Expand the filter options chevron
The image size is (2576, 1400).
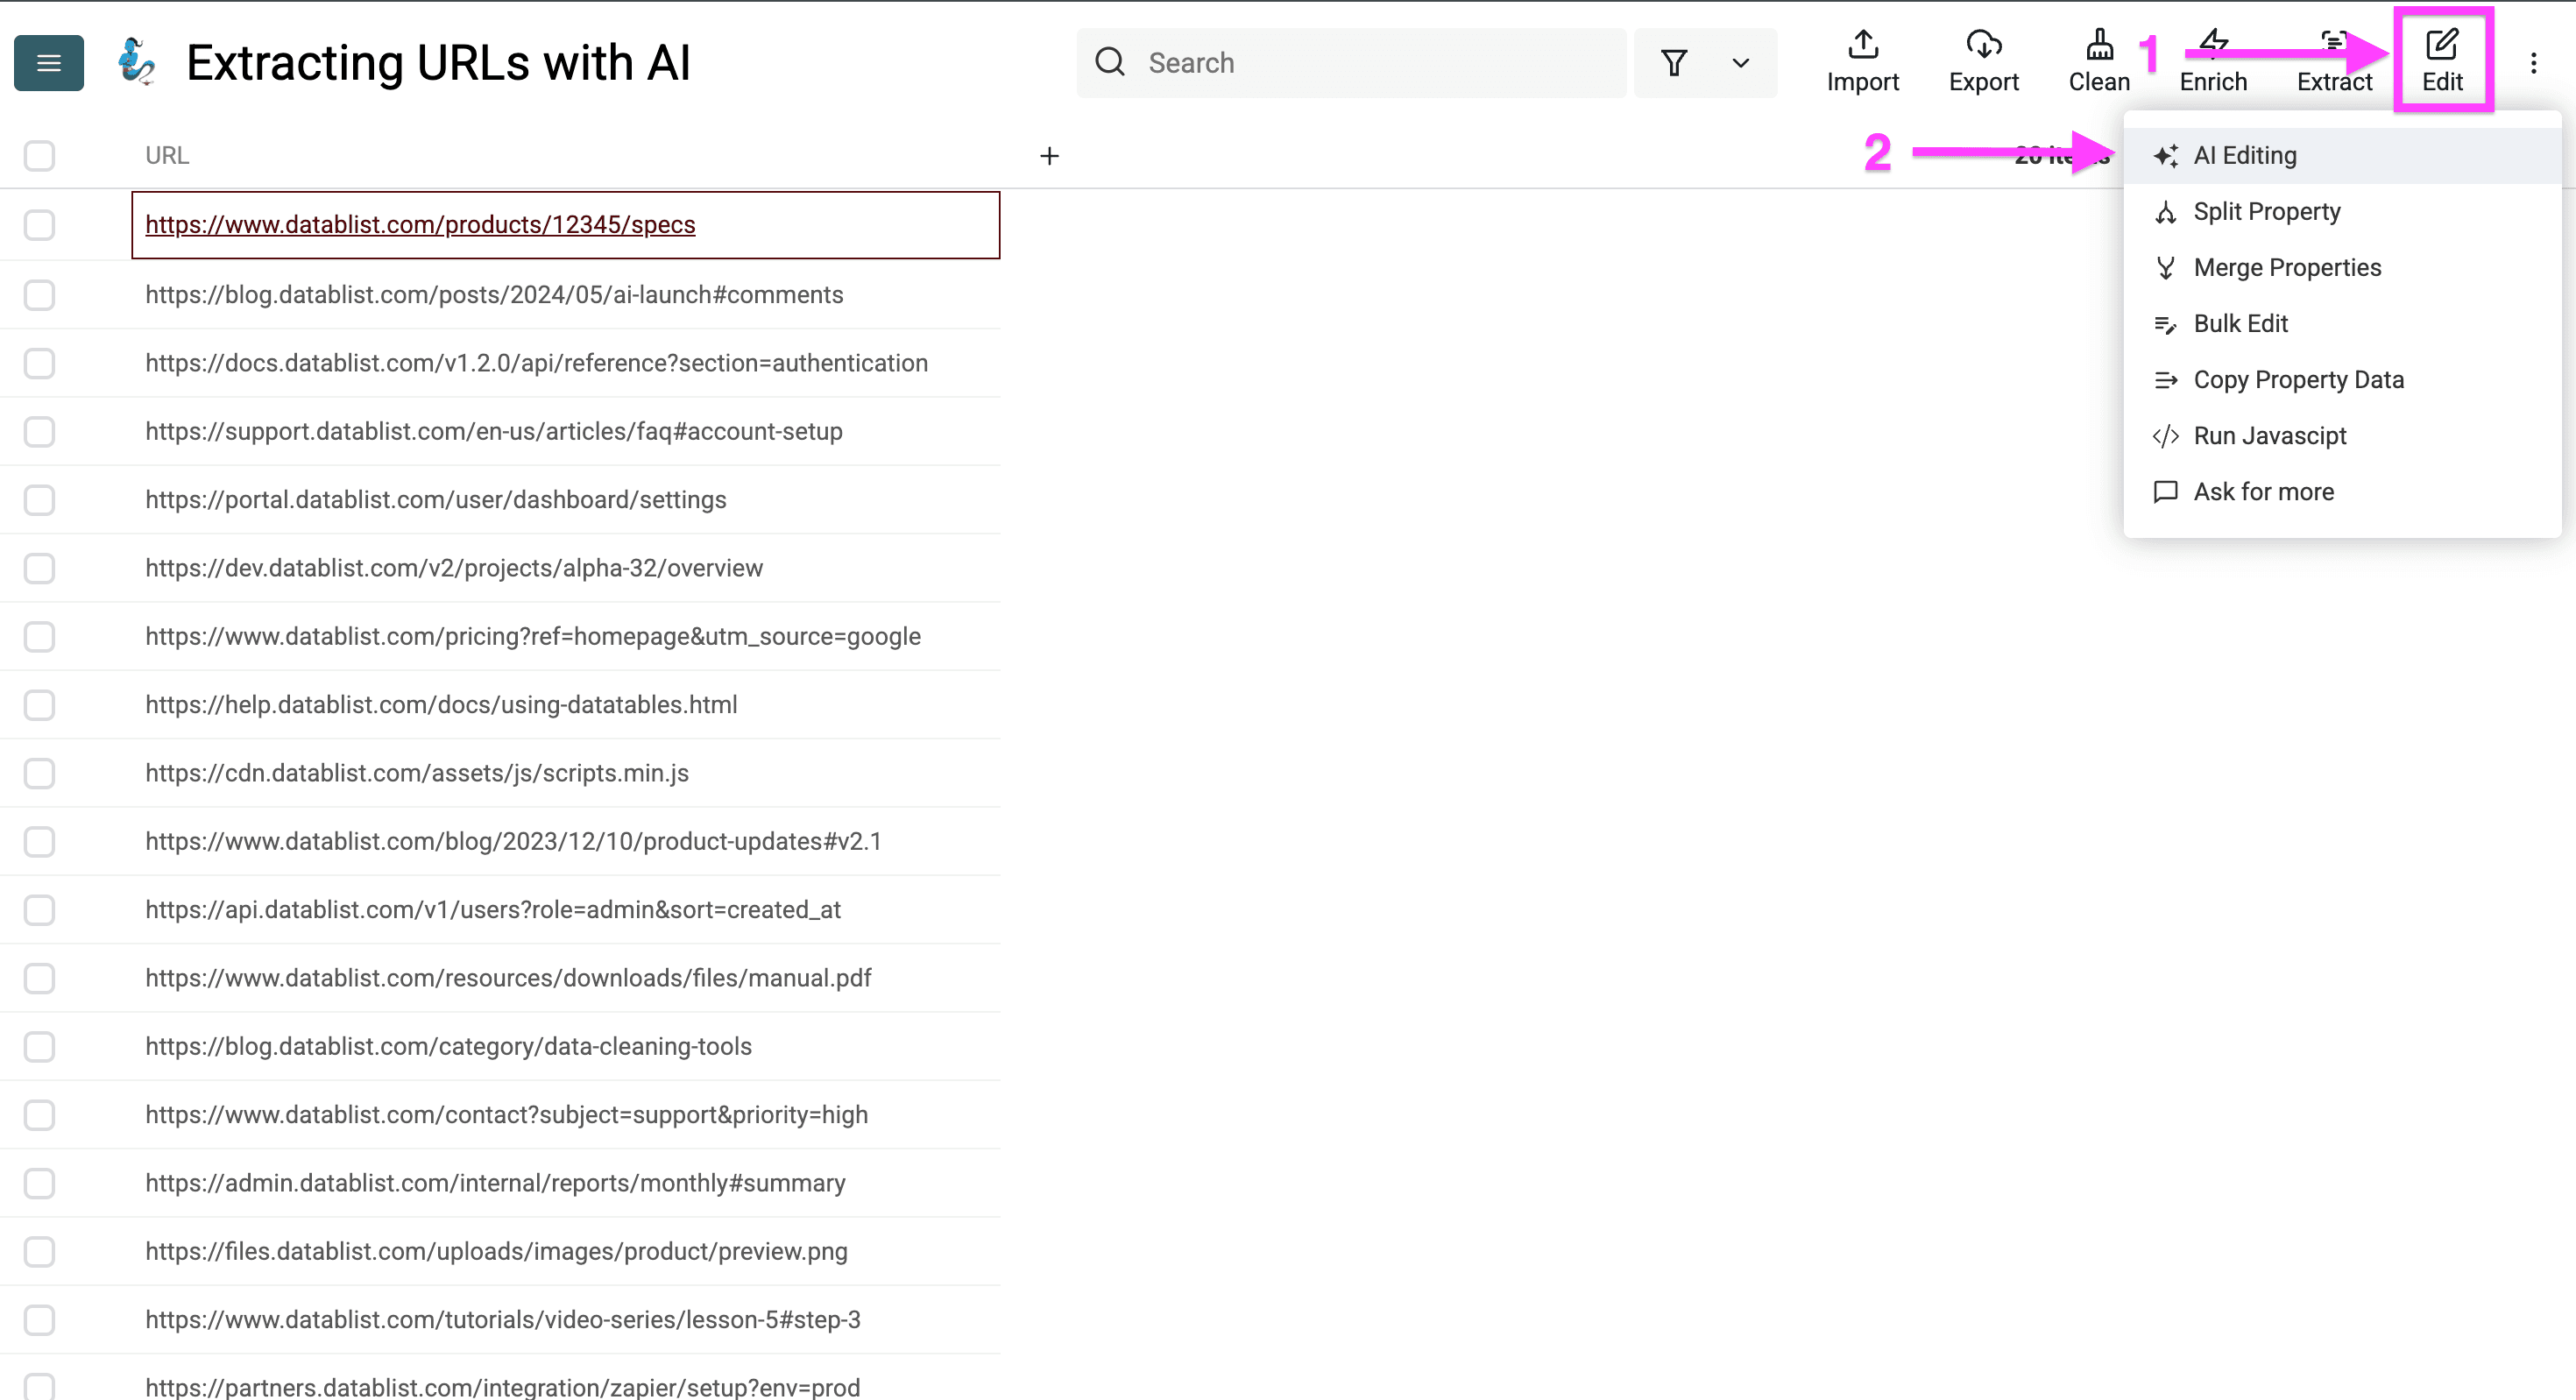tap(1738, 62)
